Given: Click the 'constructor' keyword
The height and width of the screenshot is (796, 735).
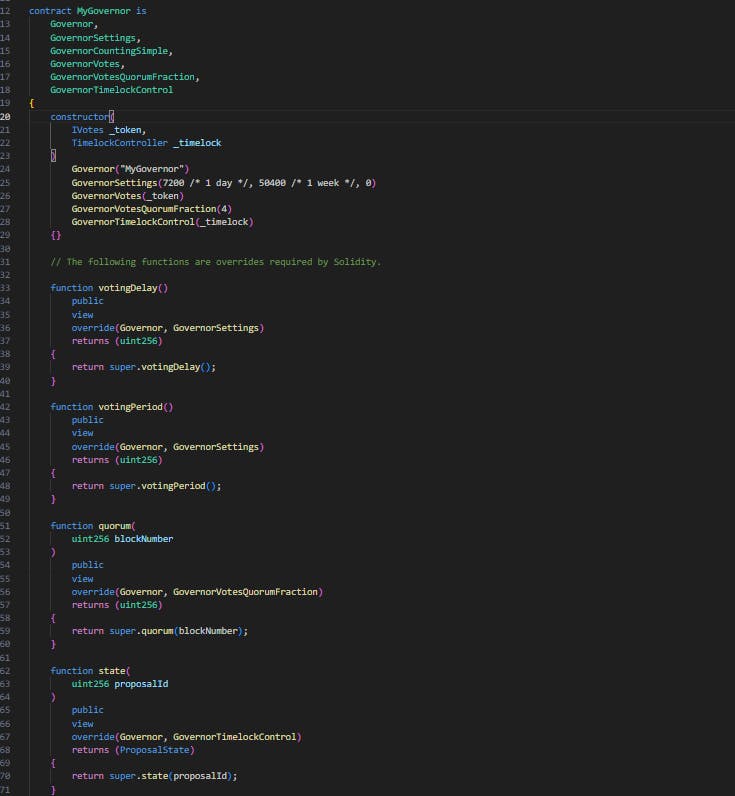Looking at the screenshot, I should pyautogui.click(x=80, y=116).
